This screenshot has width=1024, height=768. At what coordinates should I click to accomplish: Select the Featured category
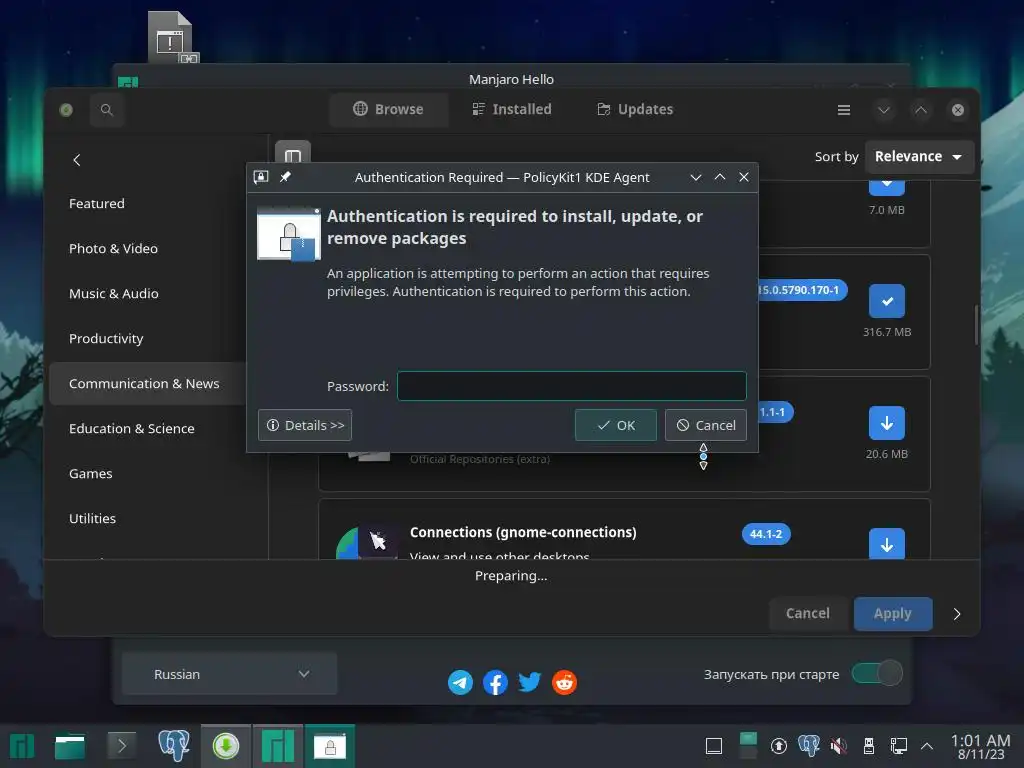coord(97,204)
